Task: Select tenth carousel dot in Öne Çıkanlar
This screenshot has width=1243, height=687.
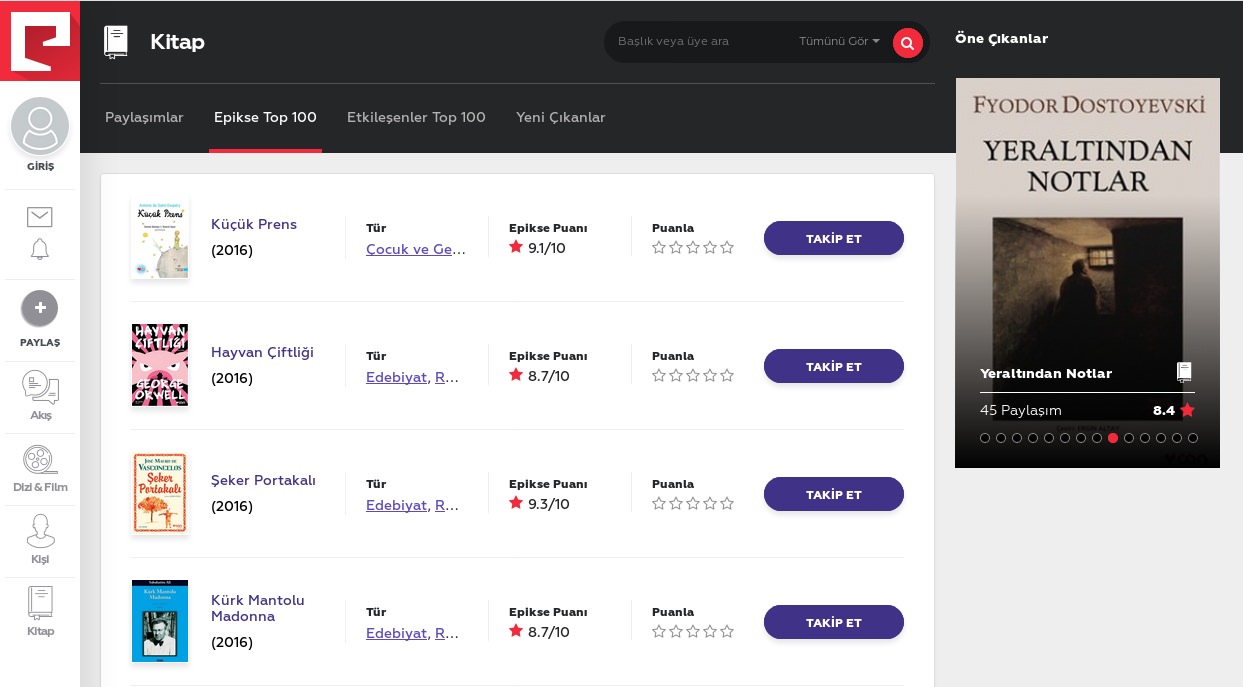Action: pyautogui.click(x=1129, y=438)
